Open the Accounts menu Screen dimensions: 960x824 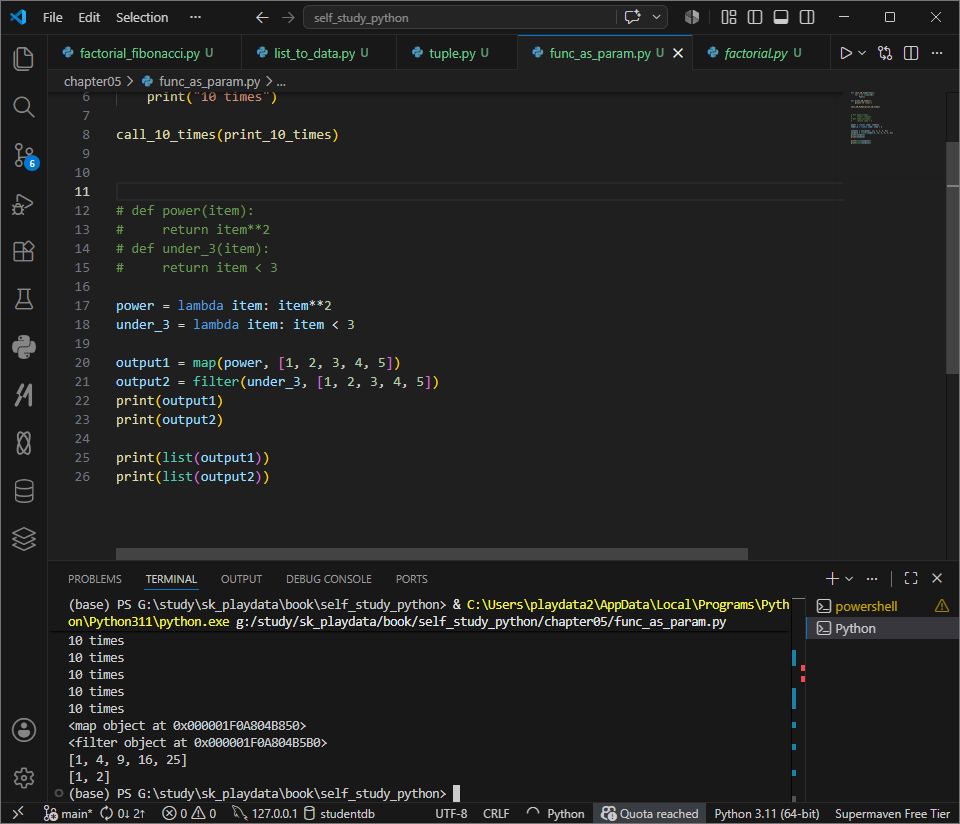click(23, 730)
